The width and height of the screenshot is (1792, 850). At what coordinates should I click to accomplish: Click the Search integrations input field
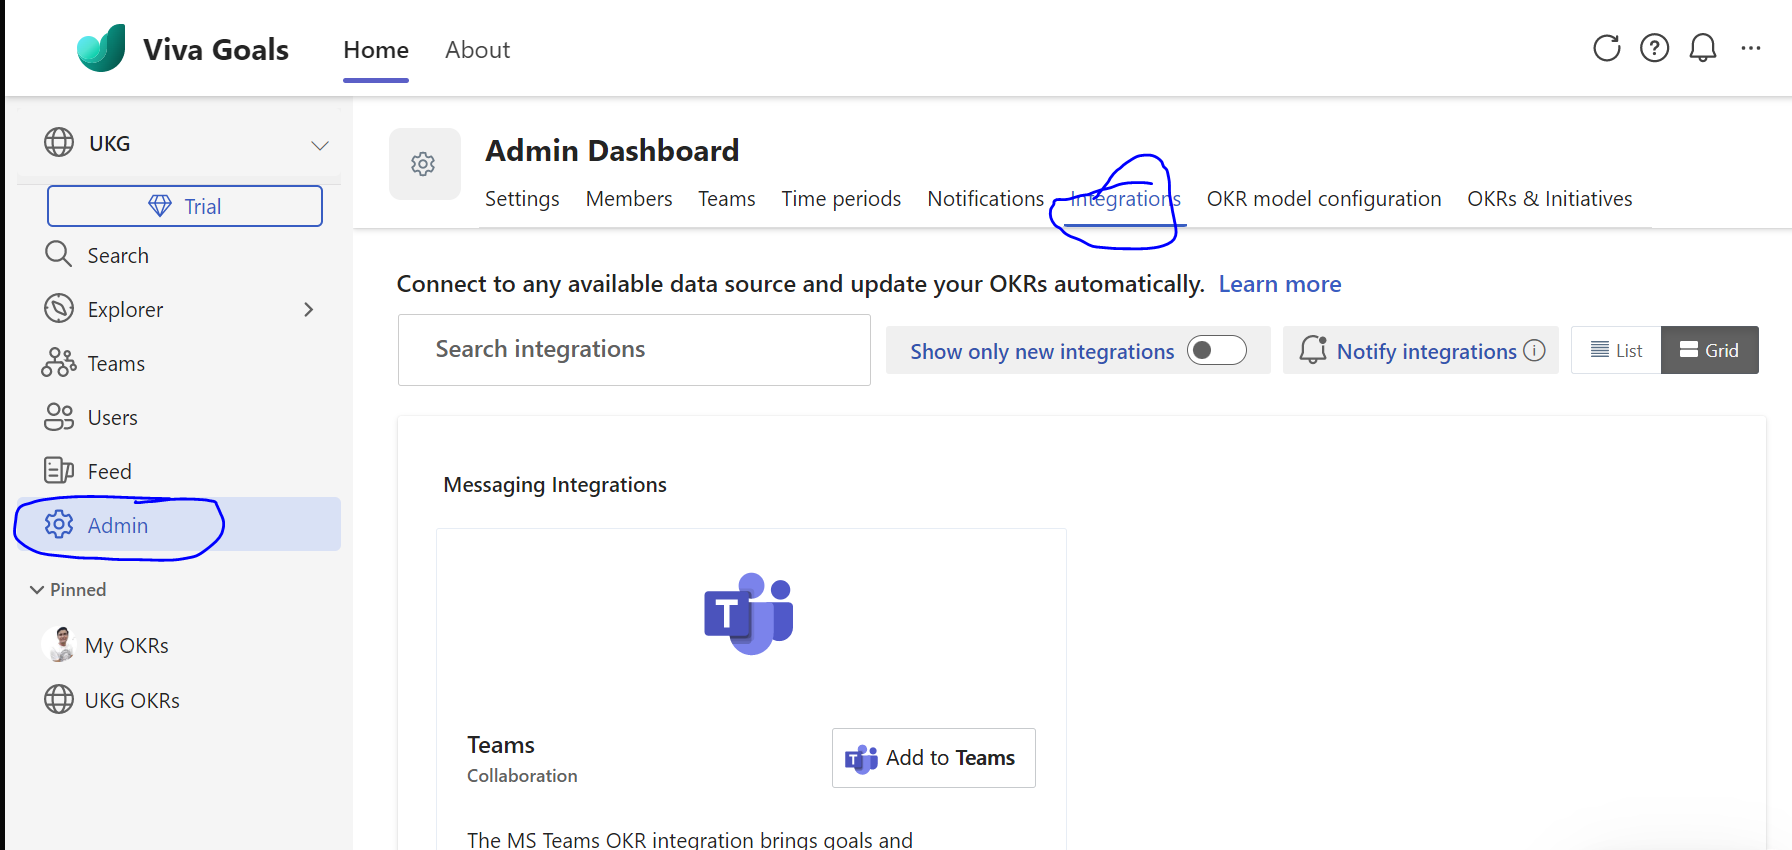tap(634, 350)
